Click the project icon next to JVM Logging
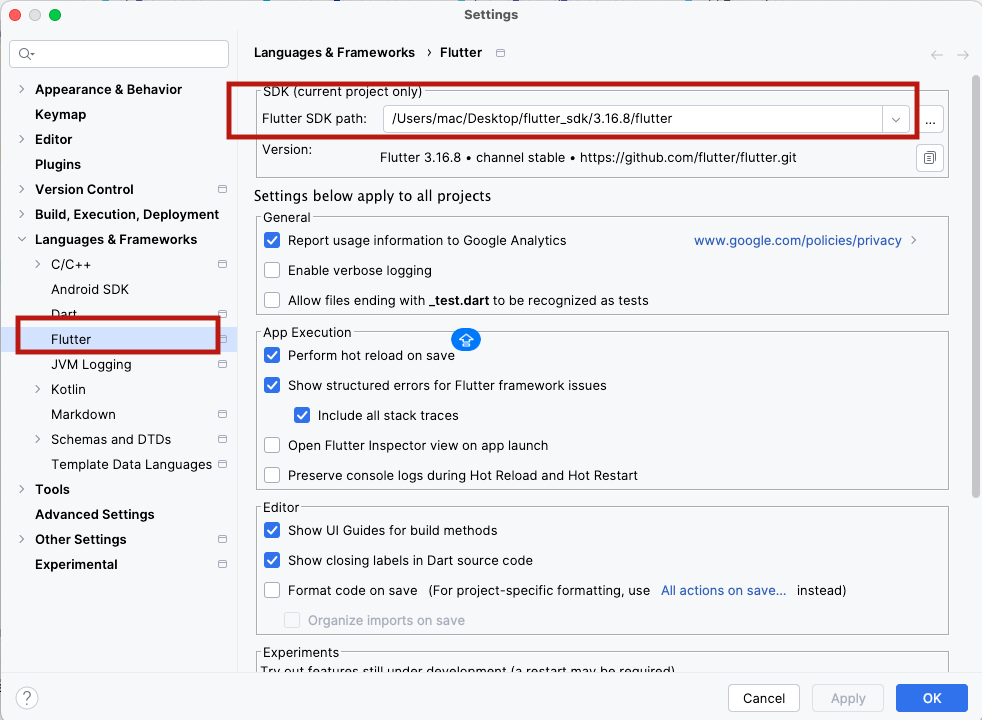The width and height of the screenshot is (982, 720). tap(222, 364)
